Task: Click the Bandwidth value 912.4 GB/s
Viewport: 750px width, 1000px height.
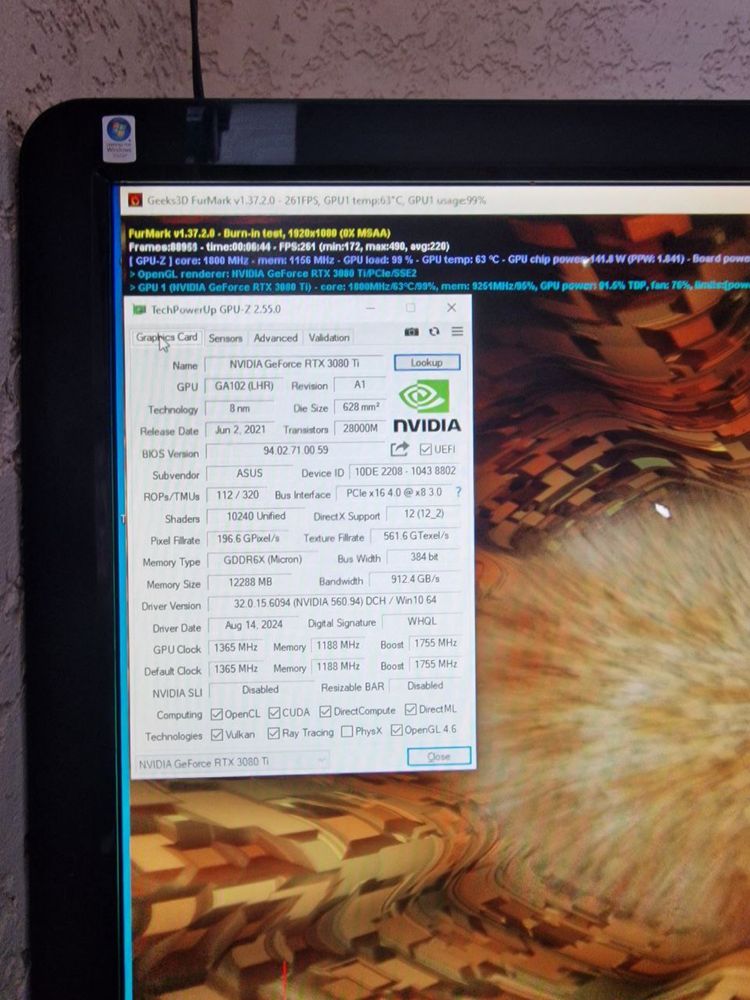Action: (415, 579)
